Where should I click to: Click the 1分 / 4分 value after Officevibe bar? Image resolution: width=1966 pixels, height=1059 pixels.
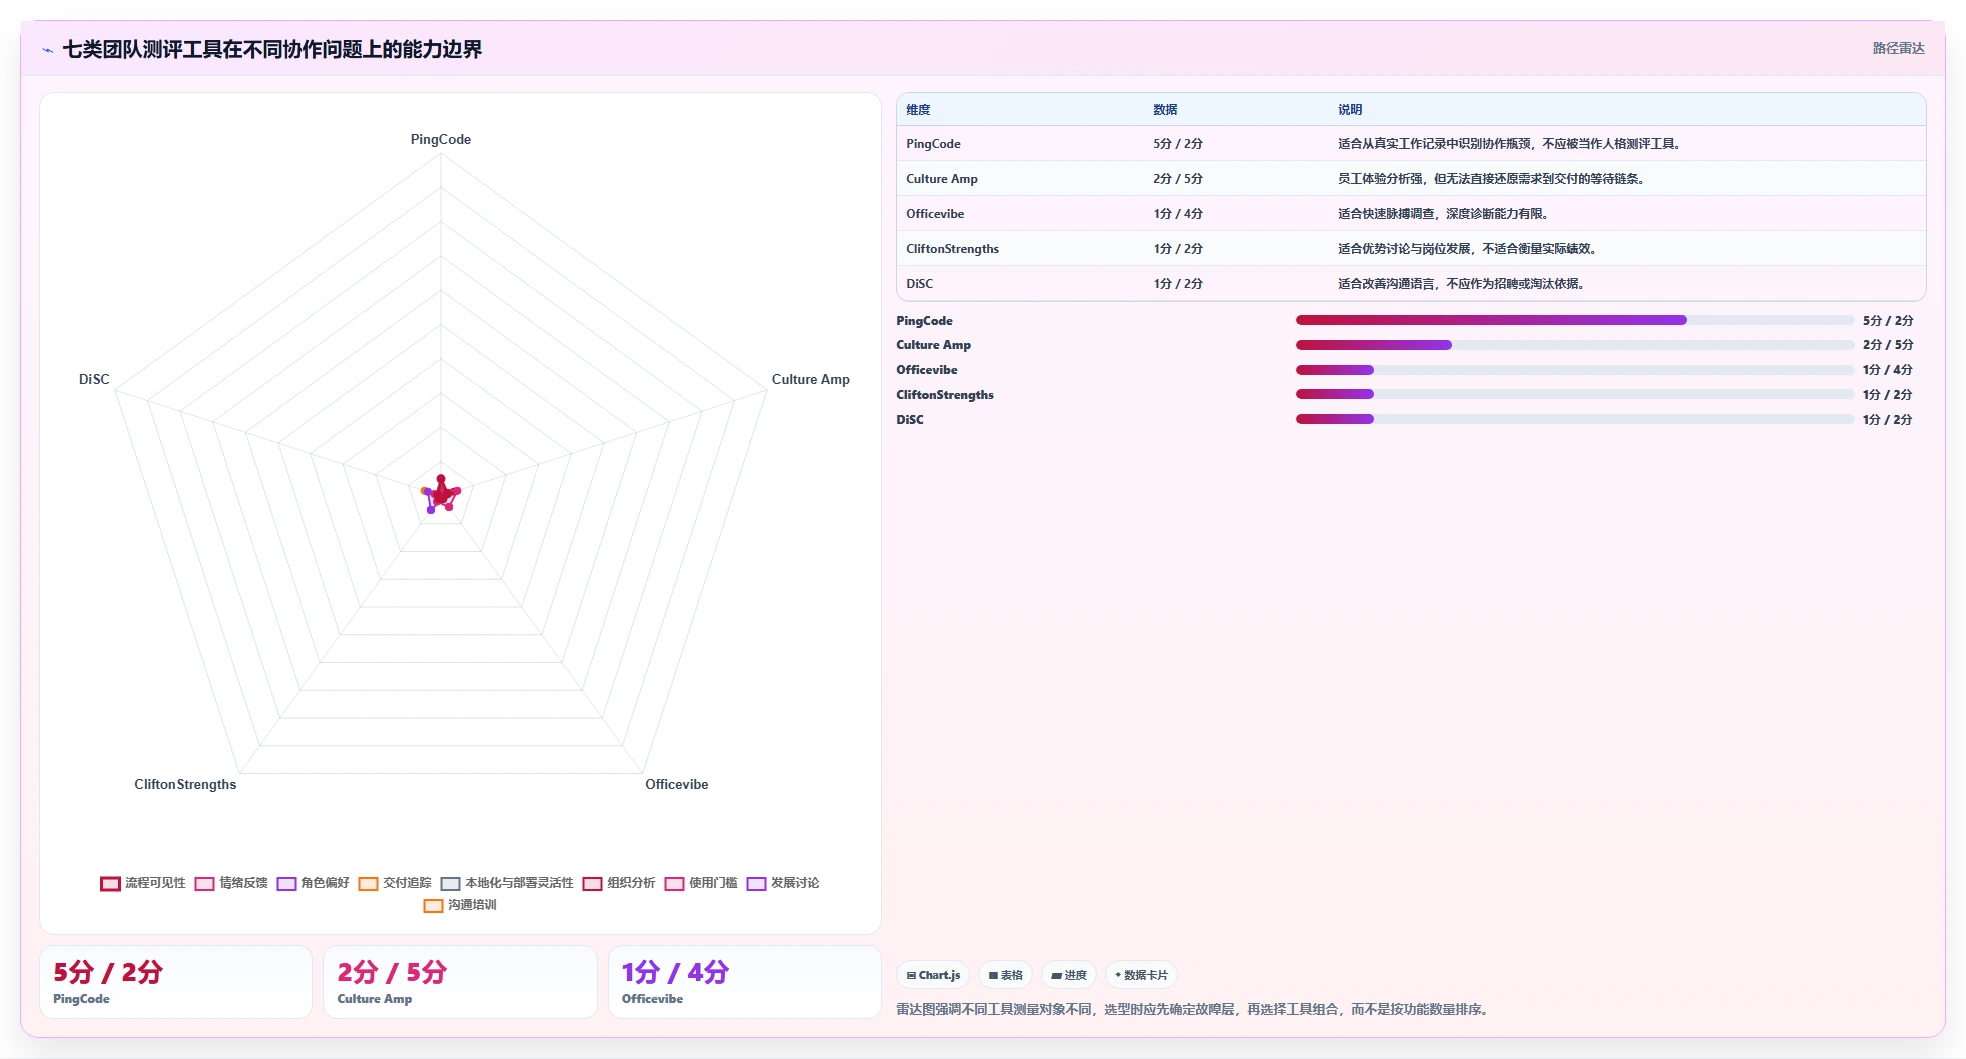tap(1888, 370)
